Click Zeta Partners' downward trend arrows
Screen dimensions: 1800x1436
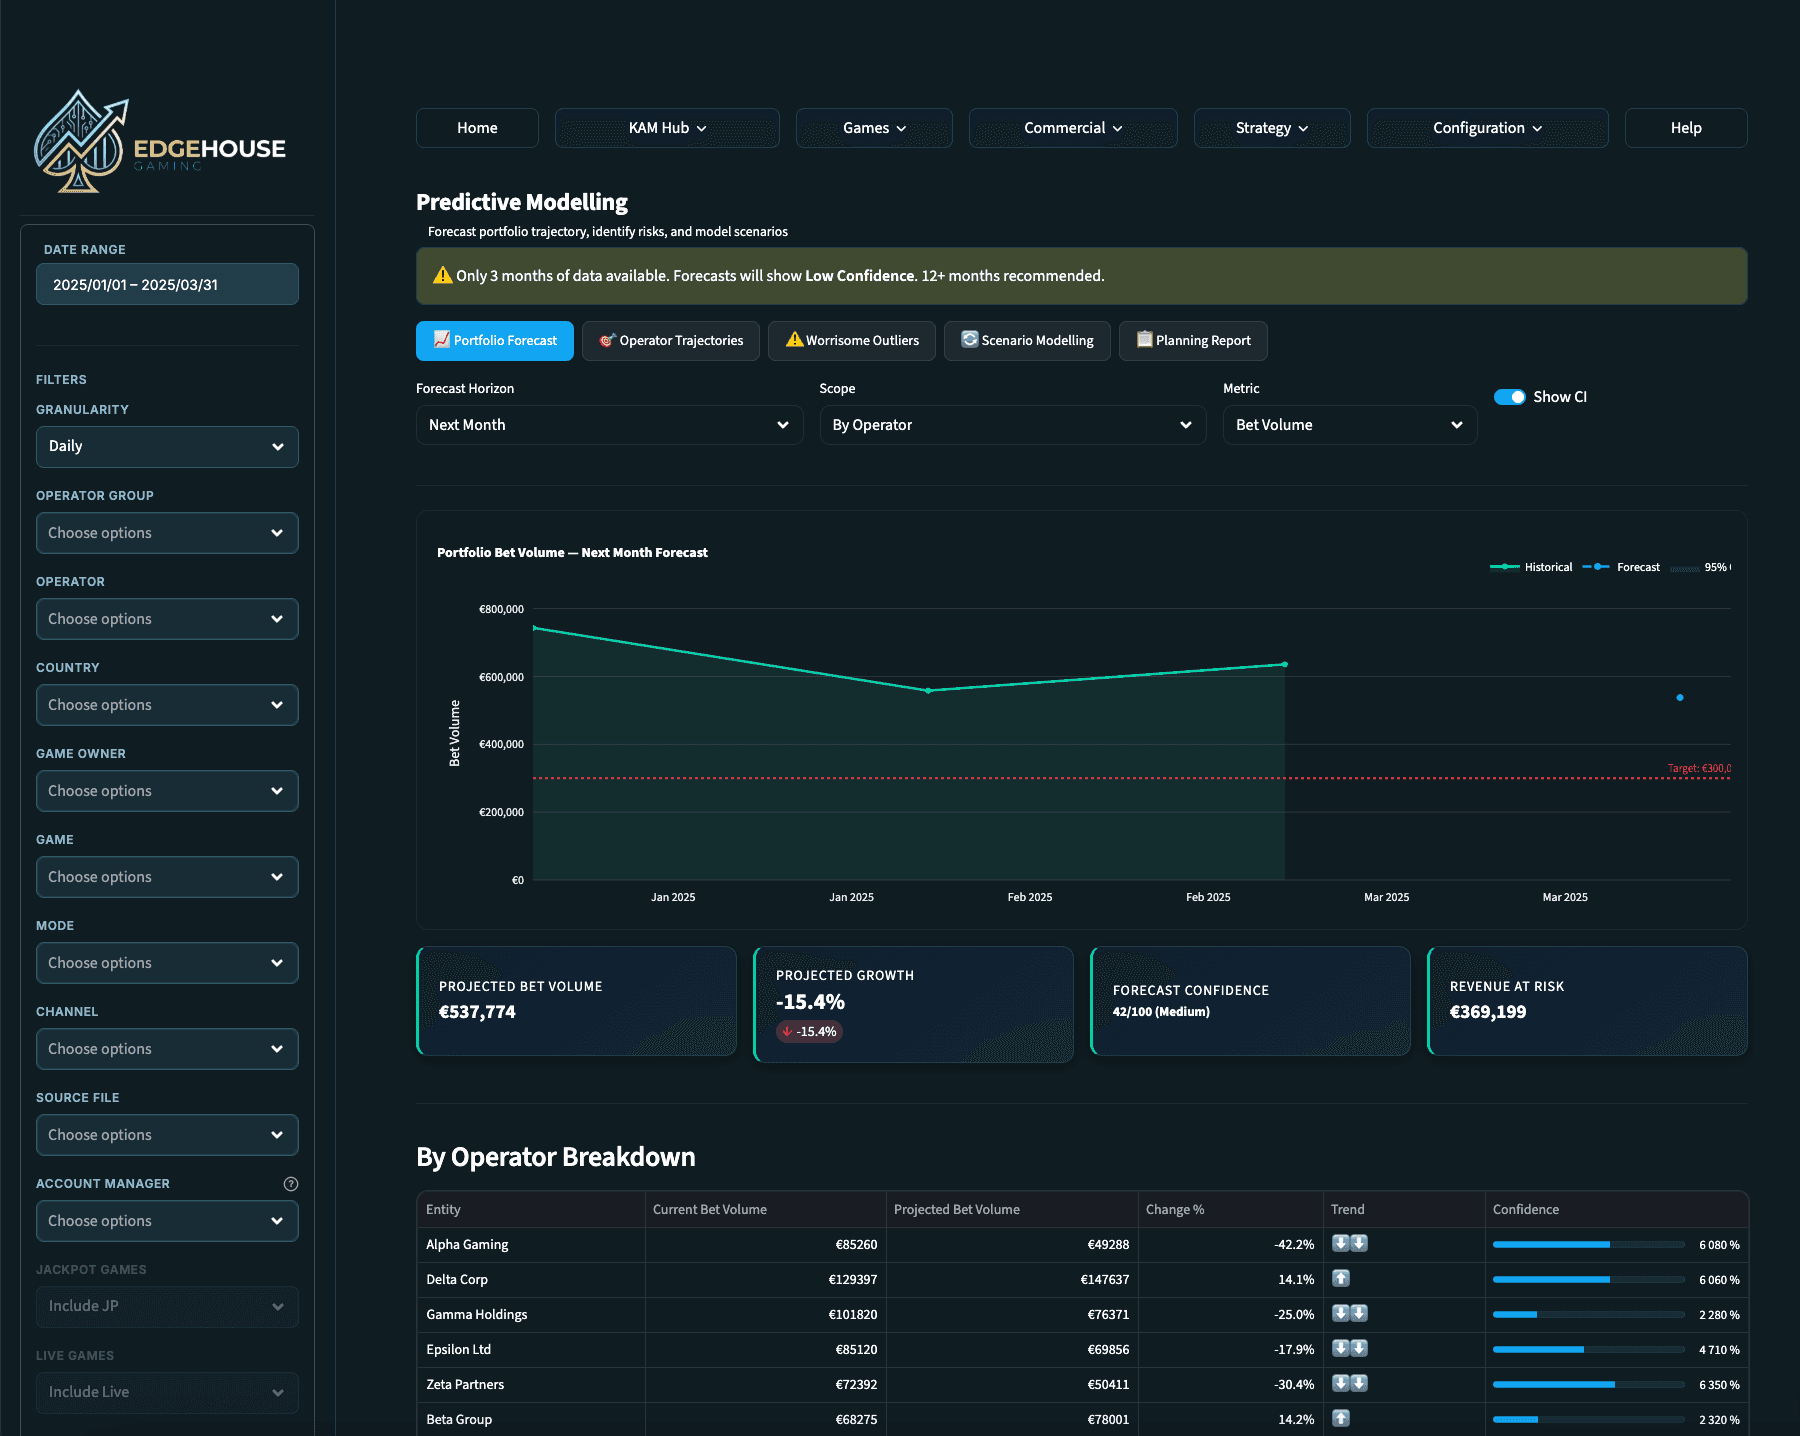click(x=1349, y=1383)
